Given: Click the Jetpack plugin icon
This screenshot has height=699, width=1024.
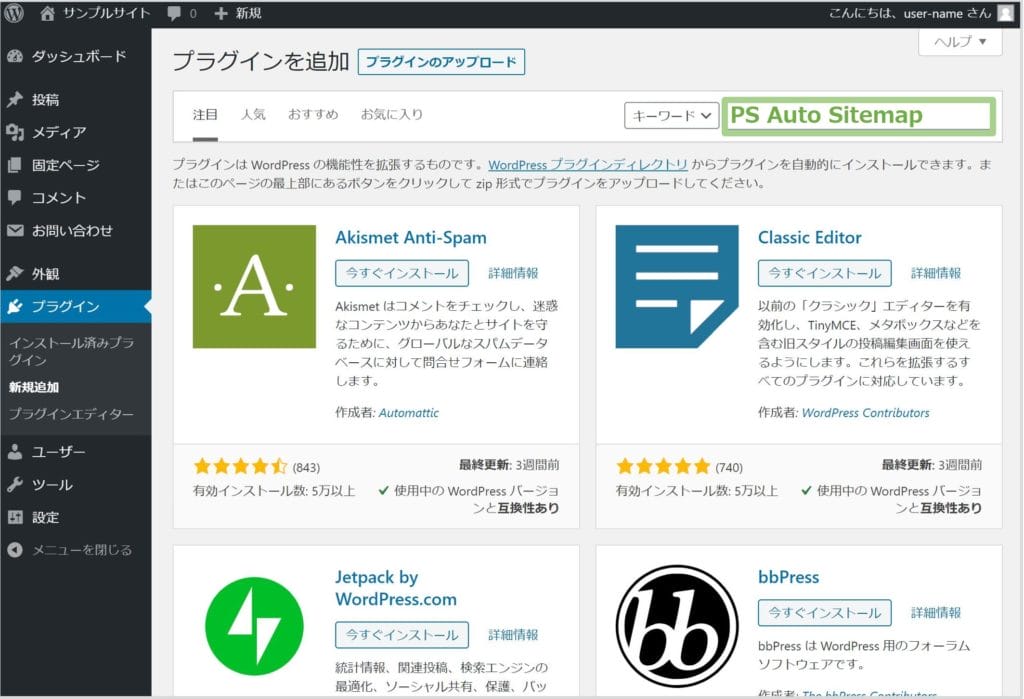Looking at the screenshot, I should [x=254, y=626].
